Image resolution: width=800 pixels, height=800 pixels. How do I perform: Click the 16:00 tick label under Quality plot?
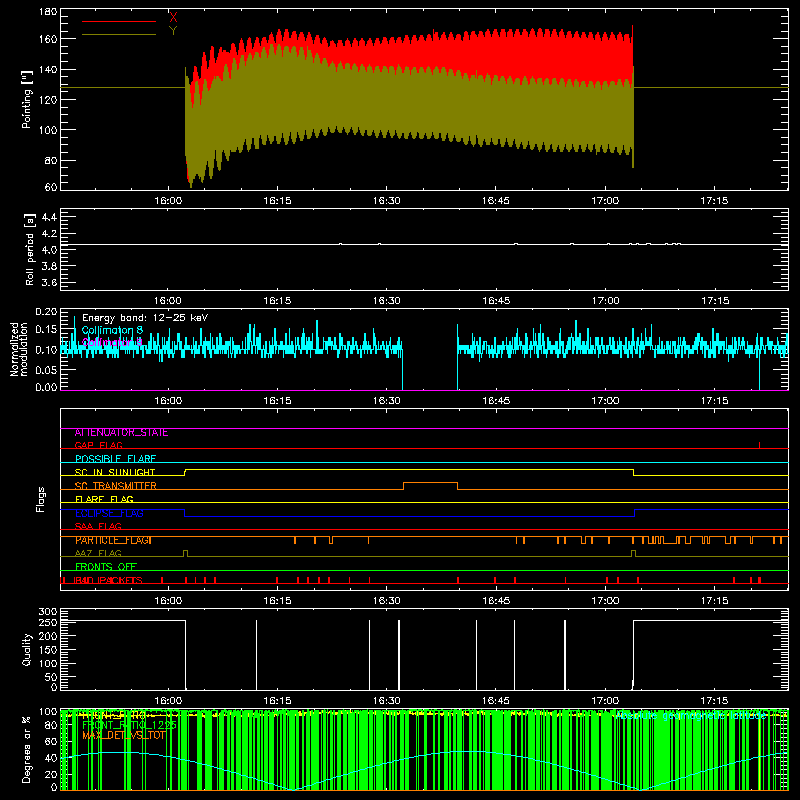tap(168, 701)
